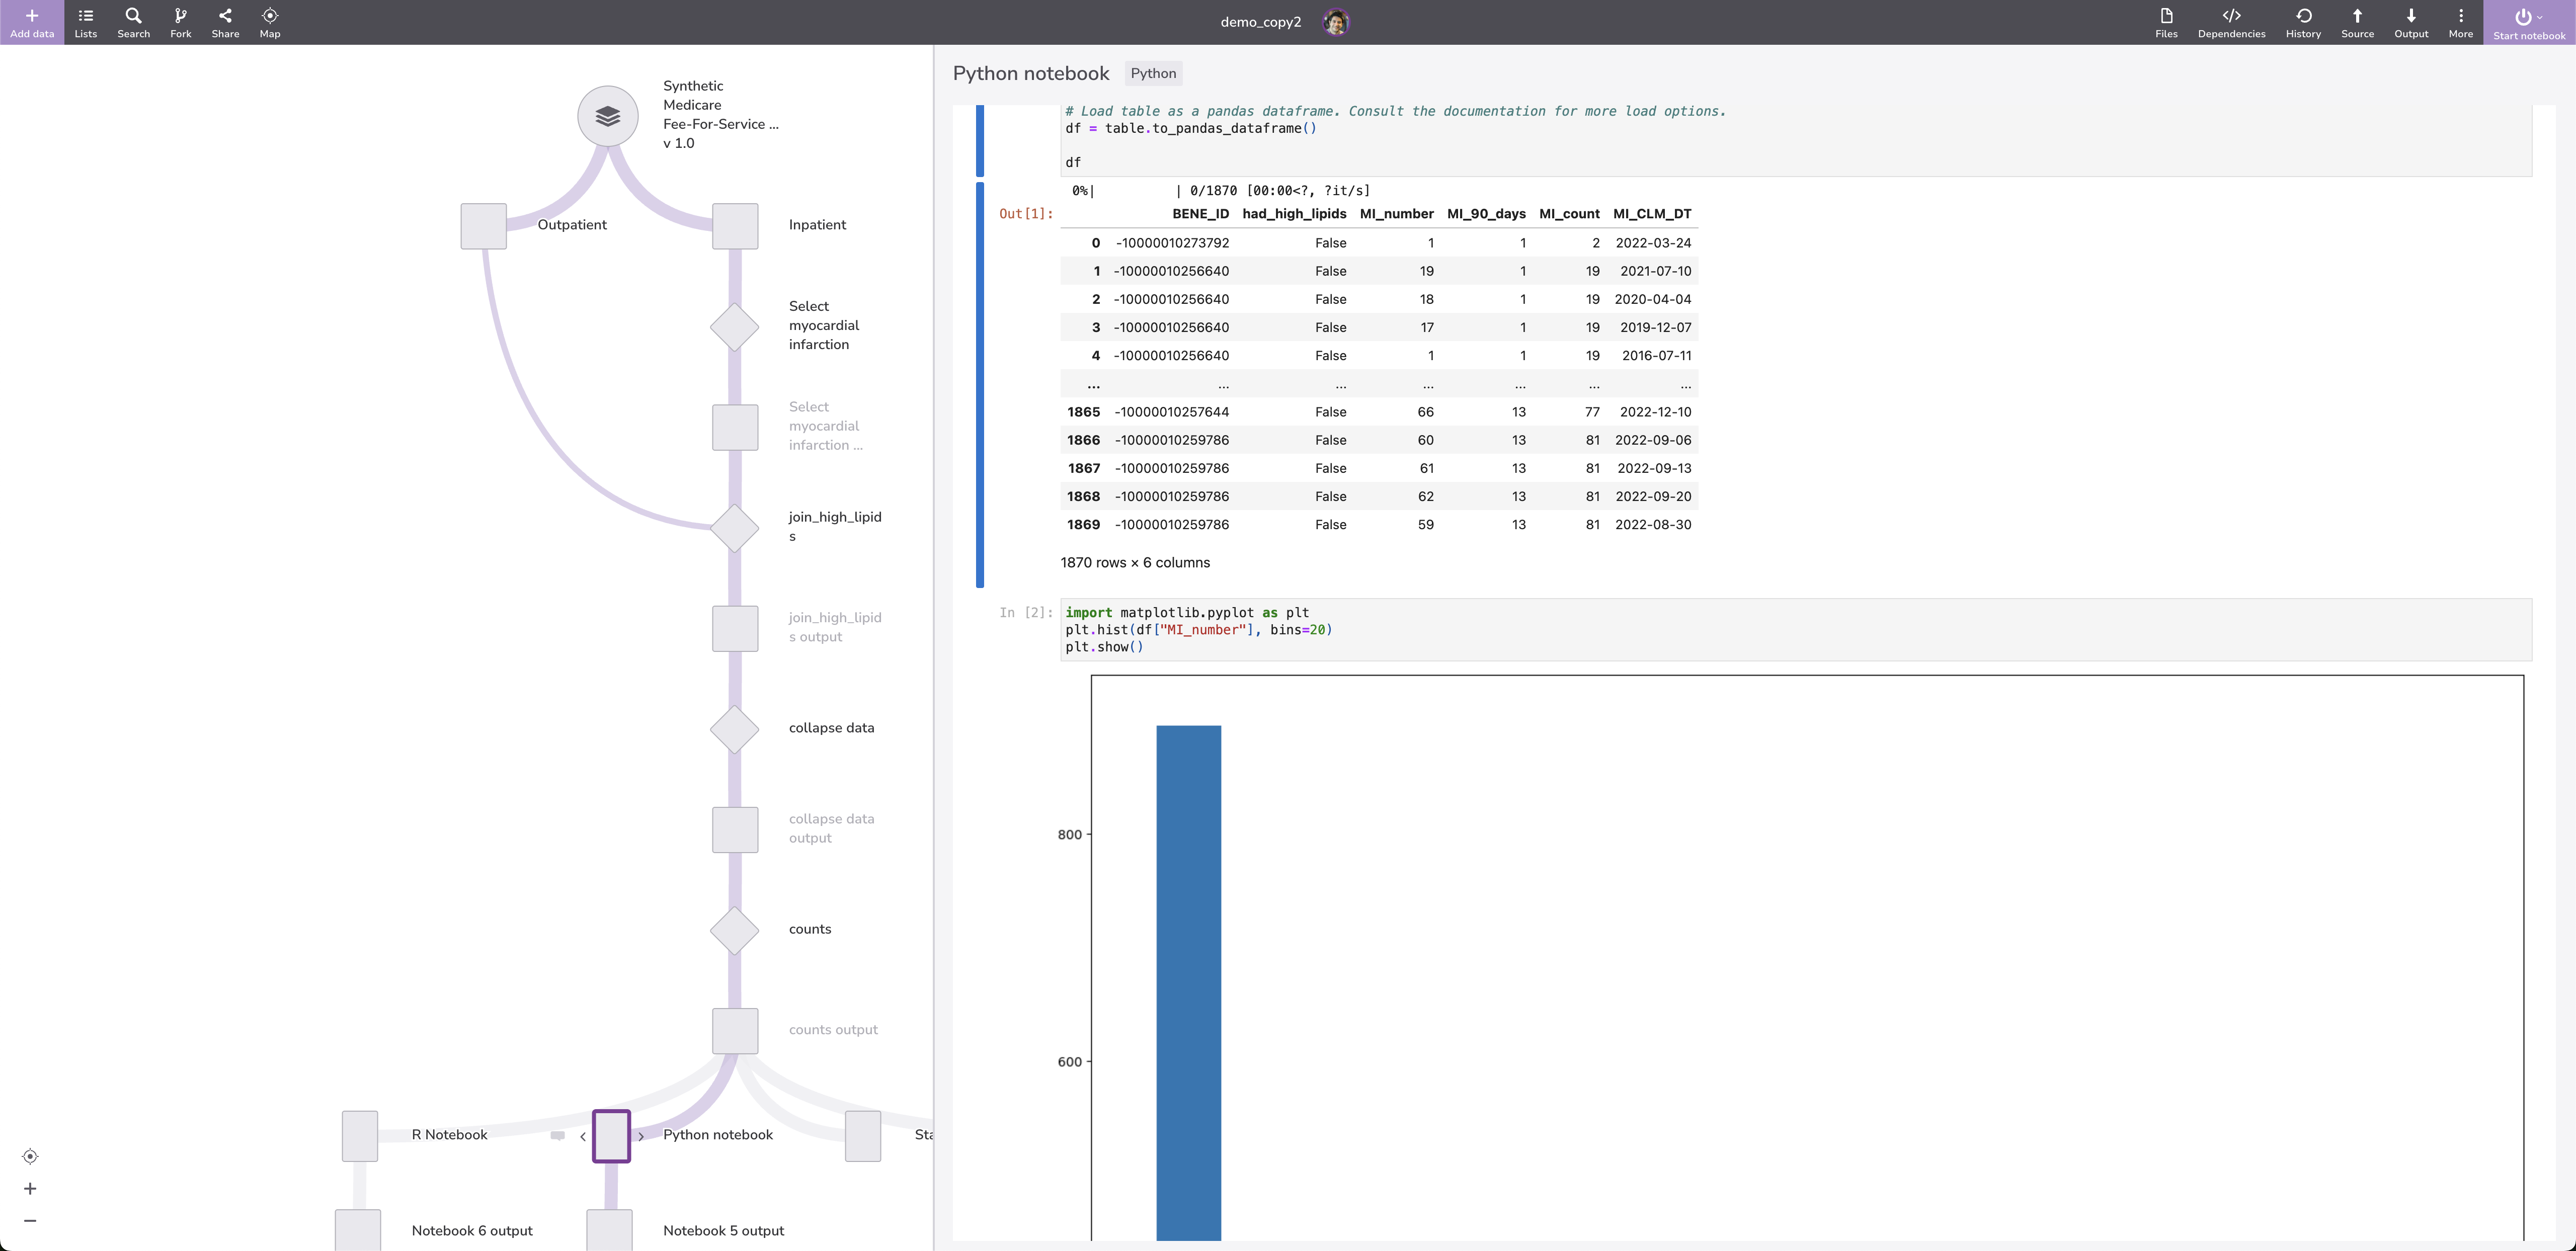The height and width of the screenshot is (1251, 2576).
Task: Click the Output download icon
Action: click(2410, 16)
